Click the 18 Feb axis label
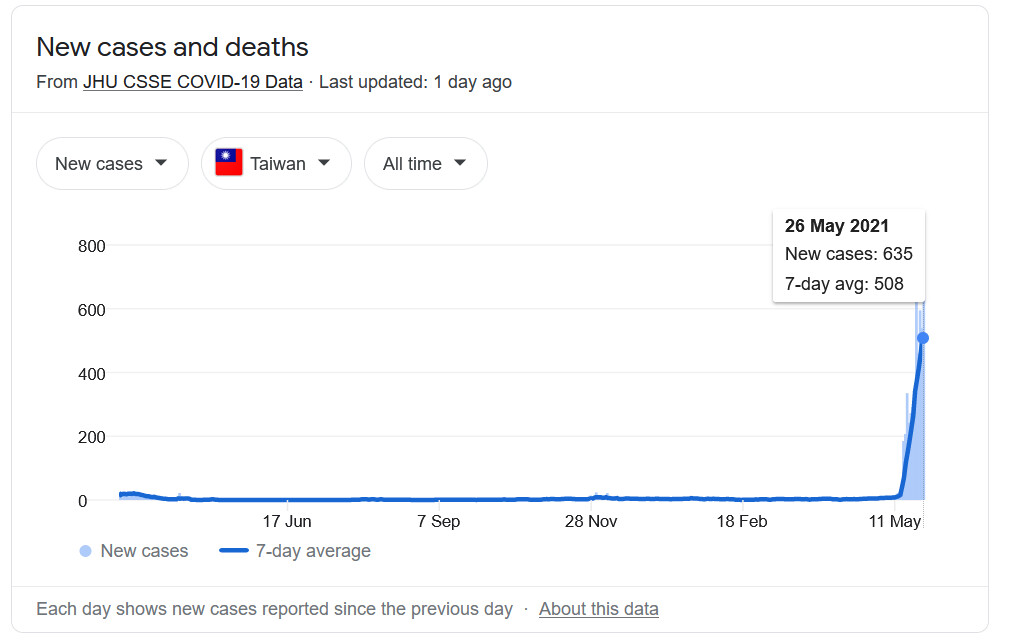The height and width of the screenshot is (641, 1023). click(x=742, y=521)
